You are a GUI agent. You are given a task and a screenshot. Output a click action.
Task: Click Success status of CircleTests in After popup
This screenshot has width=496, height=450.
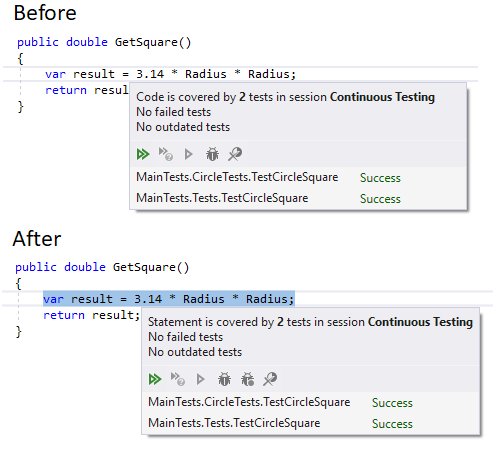pyautogui.click(x=392, y=403)
